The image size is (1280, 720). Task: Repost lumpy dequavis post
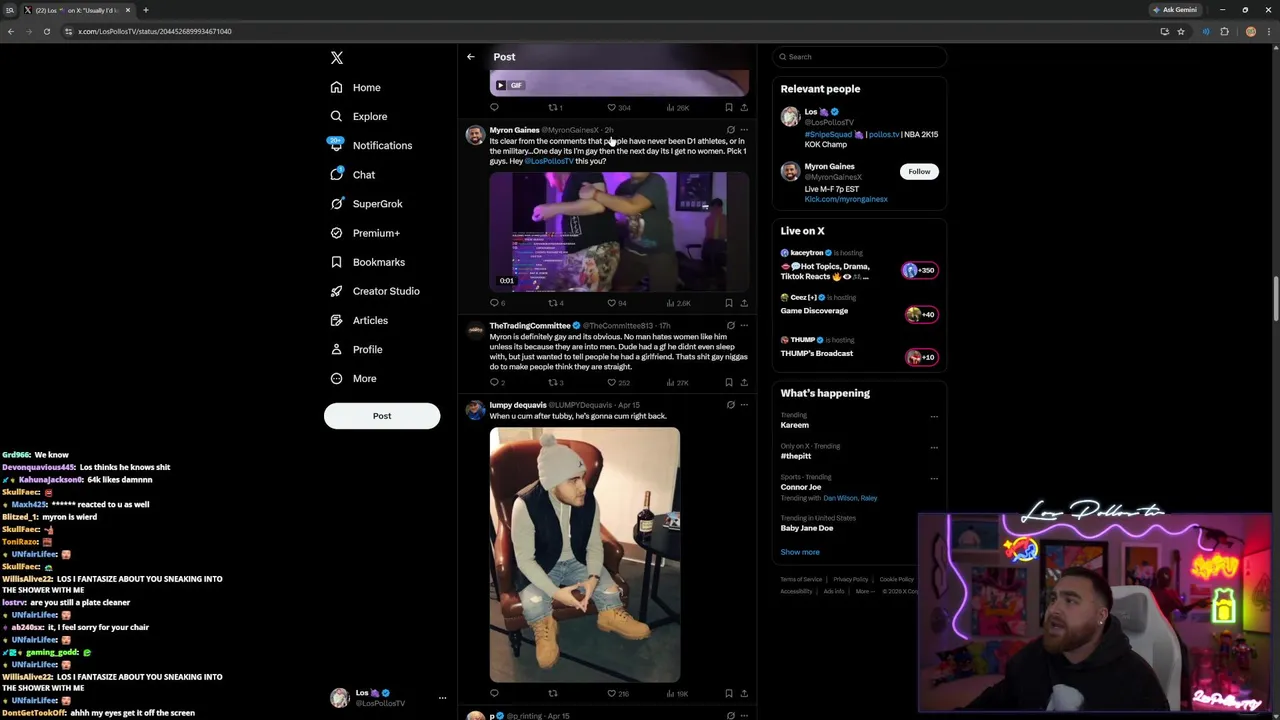(552, 694)
